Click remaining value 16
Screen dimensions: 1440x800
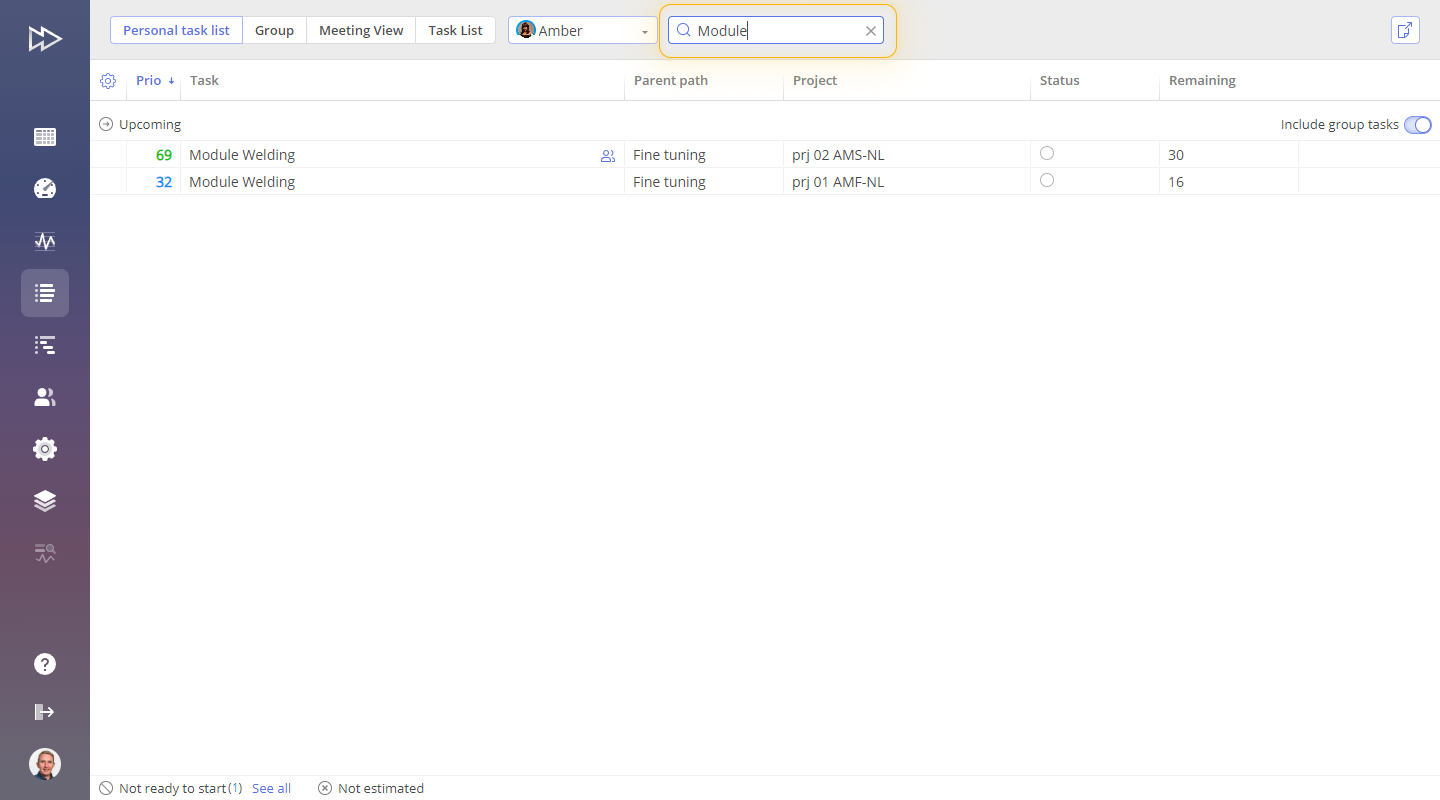[x=1176, y=182]
